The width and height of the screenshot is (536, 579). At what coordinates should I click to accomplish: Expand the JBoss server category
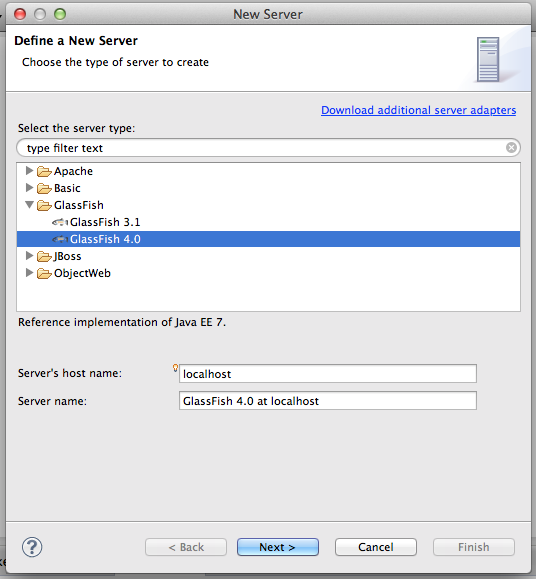point(30,256)
